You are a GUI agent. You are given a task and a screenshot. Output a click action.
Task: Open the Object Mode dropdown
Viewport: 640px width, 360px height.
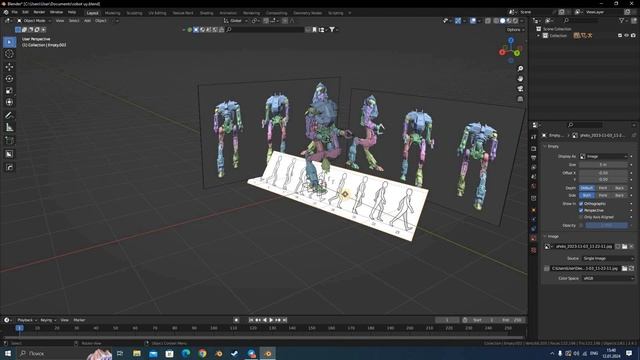pos(34,21)
